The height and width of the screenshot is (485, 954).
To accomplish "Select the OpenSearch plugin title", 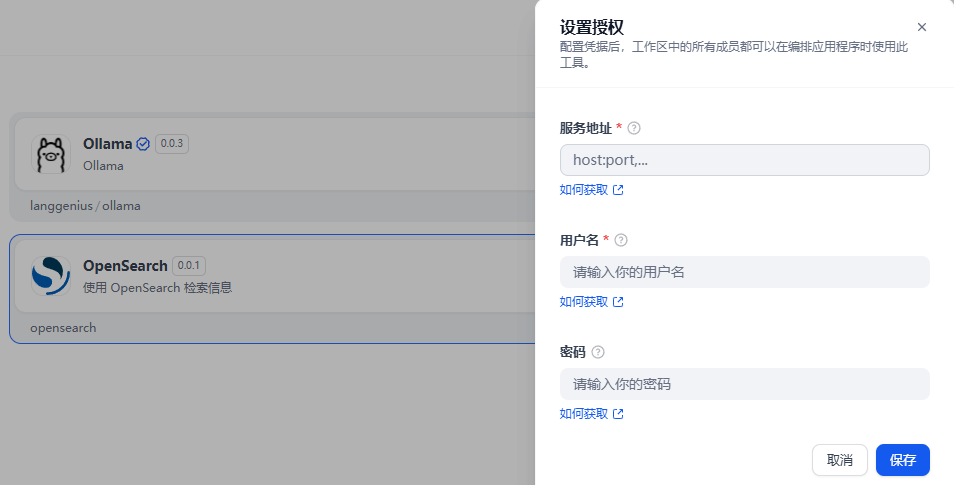I will coord(125,266).
